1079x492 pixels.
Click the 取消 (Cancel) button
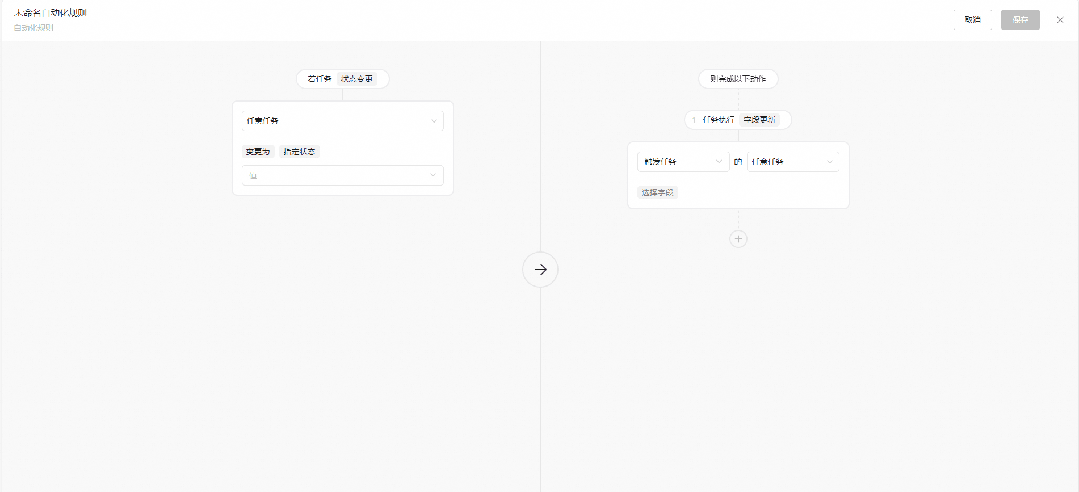point(972,20)
